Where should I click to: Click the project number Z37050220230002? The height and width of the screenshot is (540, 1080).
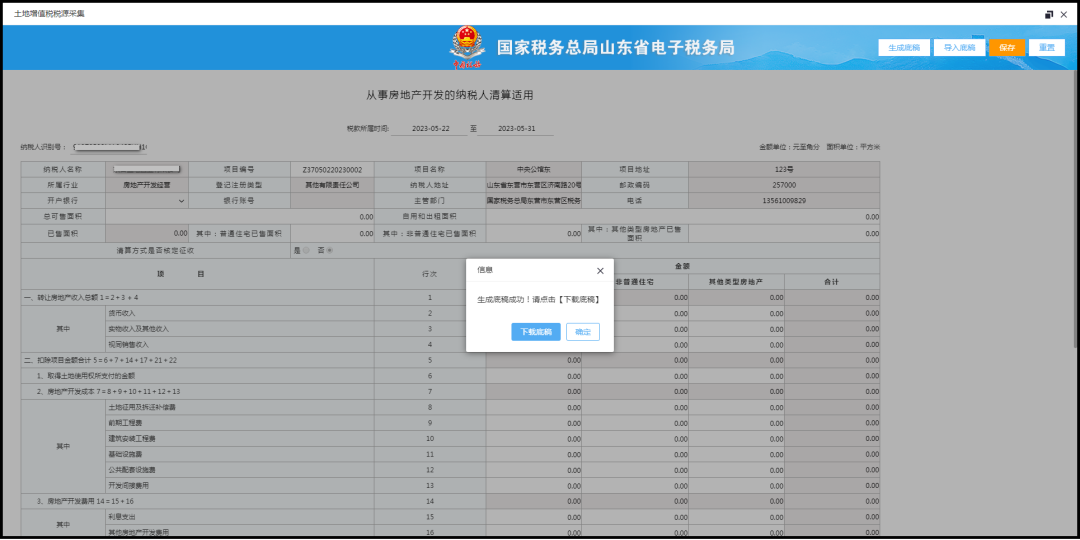tap(332, 169)
